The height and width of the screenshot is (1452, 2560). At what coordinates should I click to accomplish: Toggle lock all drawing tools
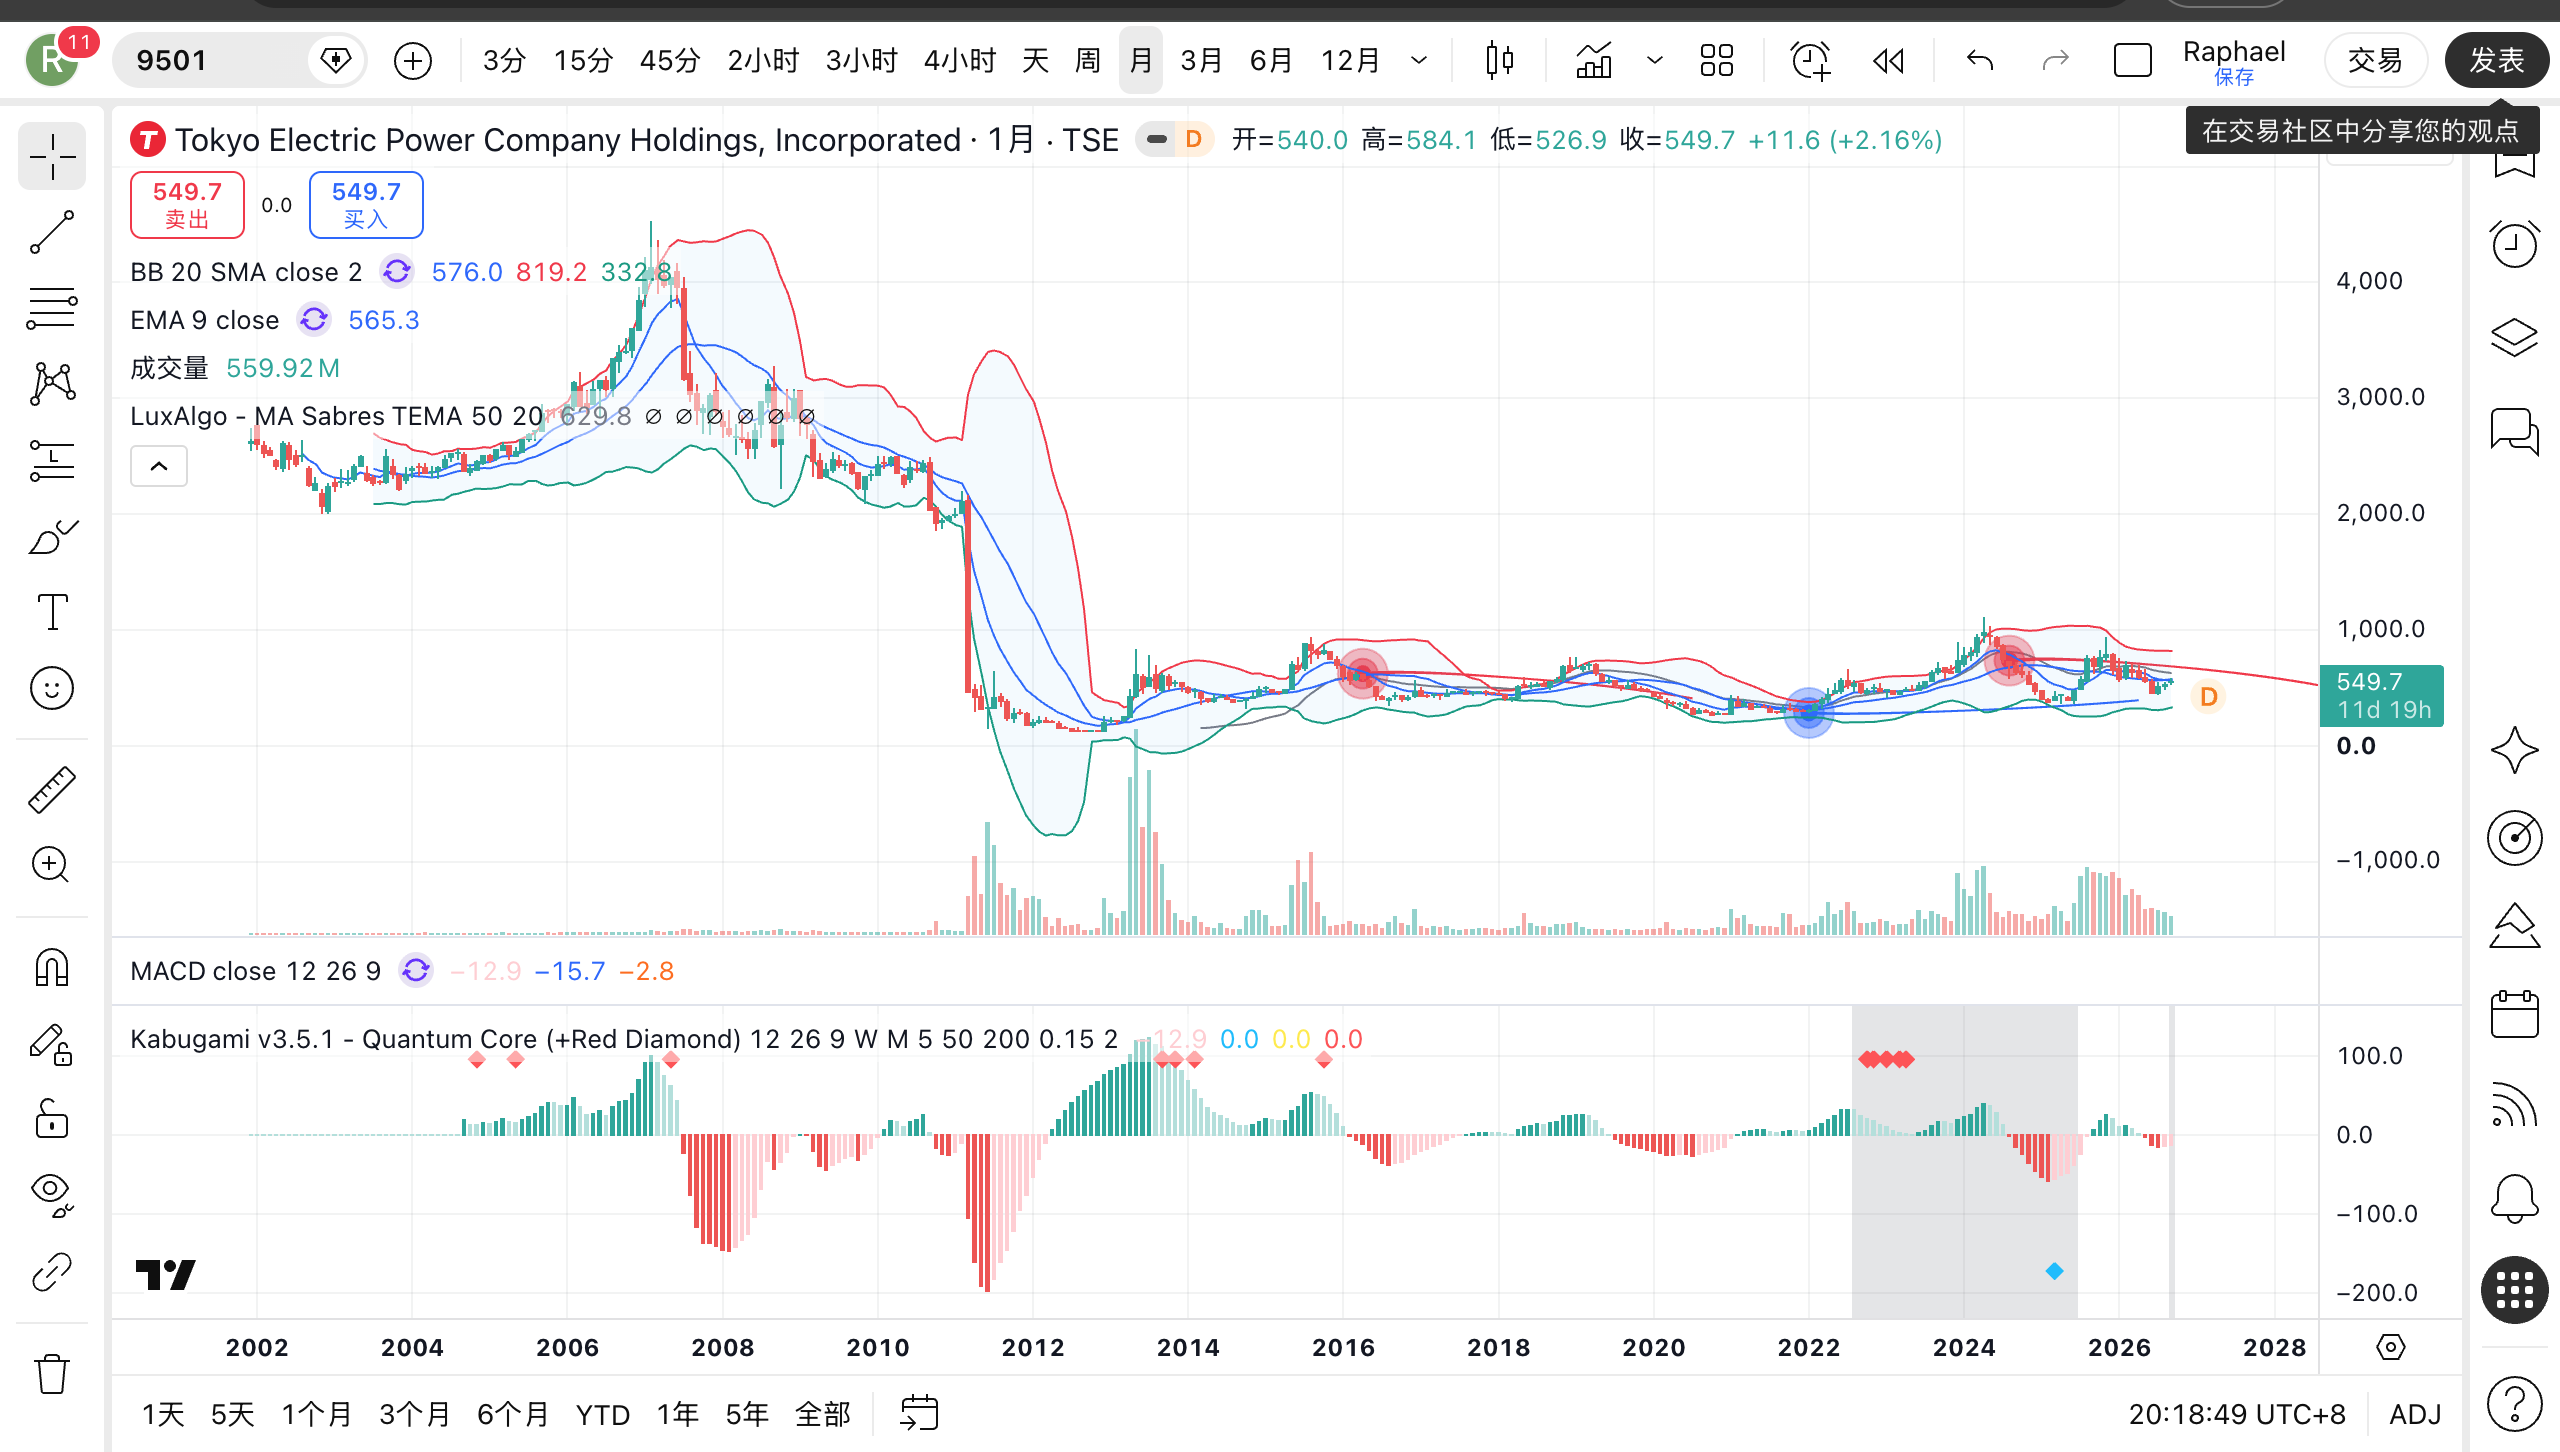(x=52, y=1119)
